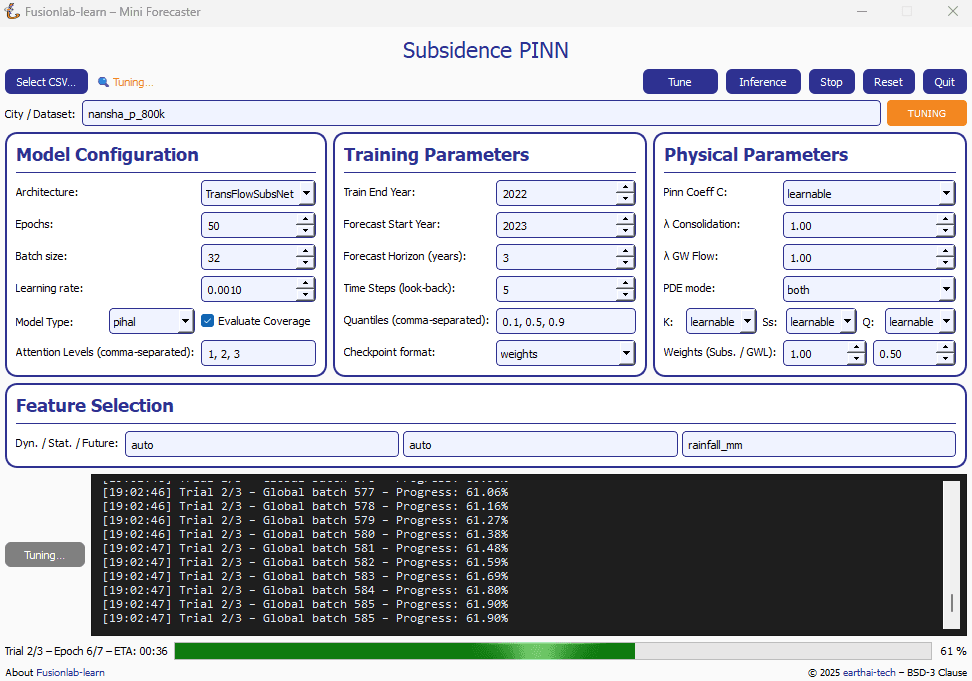This screenshot has width=972, height=681.
Task: Open the Architecture dropdown
Action: [x=258, y=193]
